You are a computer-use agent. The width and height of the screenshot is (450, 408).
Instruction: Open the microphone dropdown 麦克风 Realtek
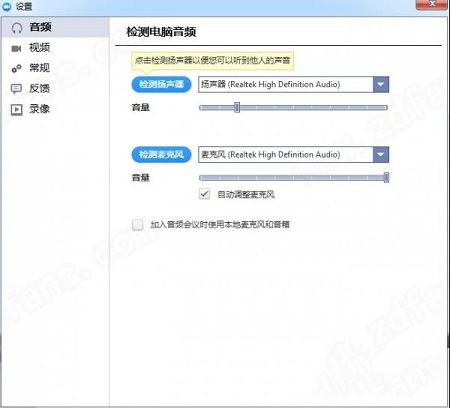coord(293,154)
